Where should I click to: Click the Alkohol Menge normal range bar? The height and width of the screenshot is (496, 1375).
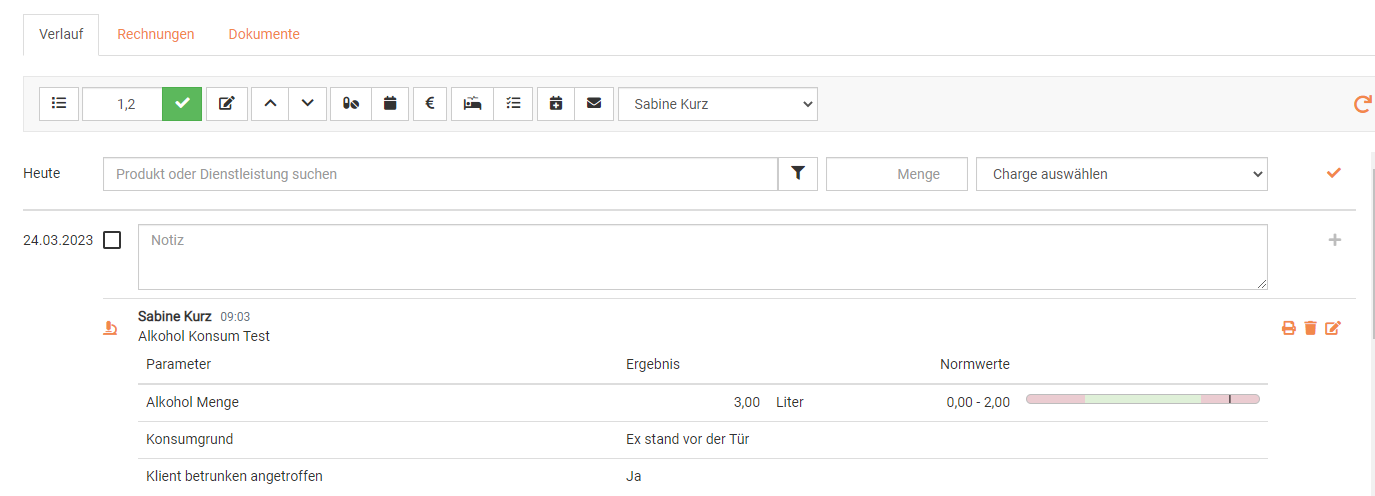[x=1142, y=399]
